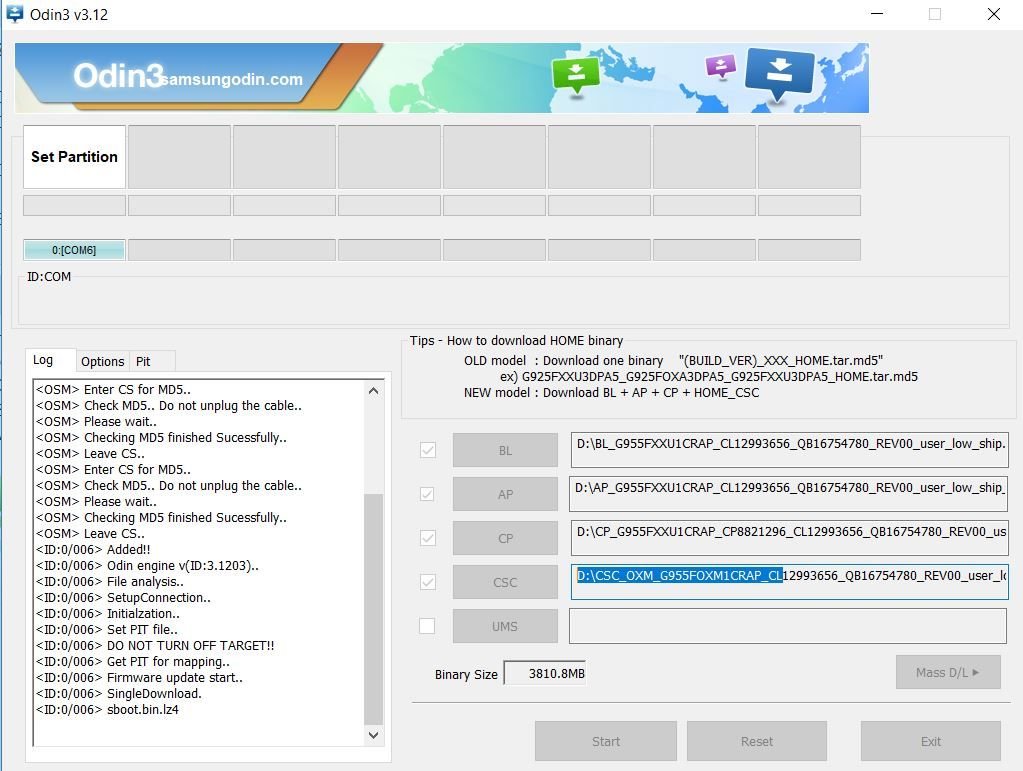Image resolution: width=1023 pixels, height=771 pixels.
Task: Click the Binary Size value field
Action: point(545,673)
